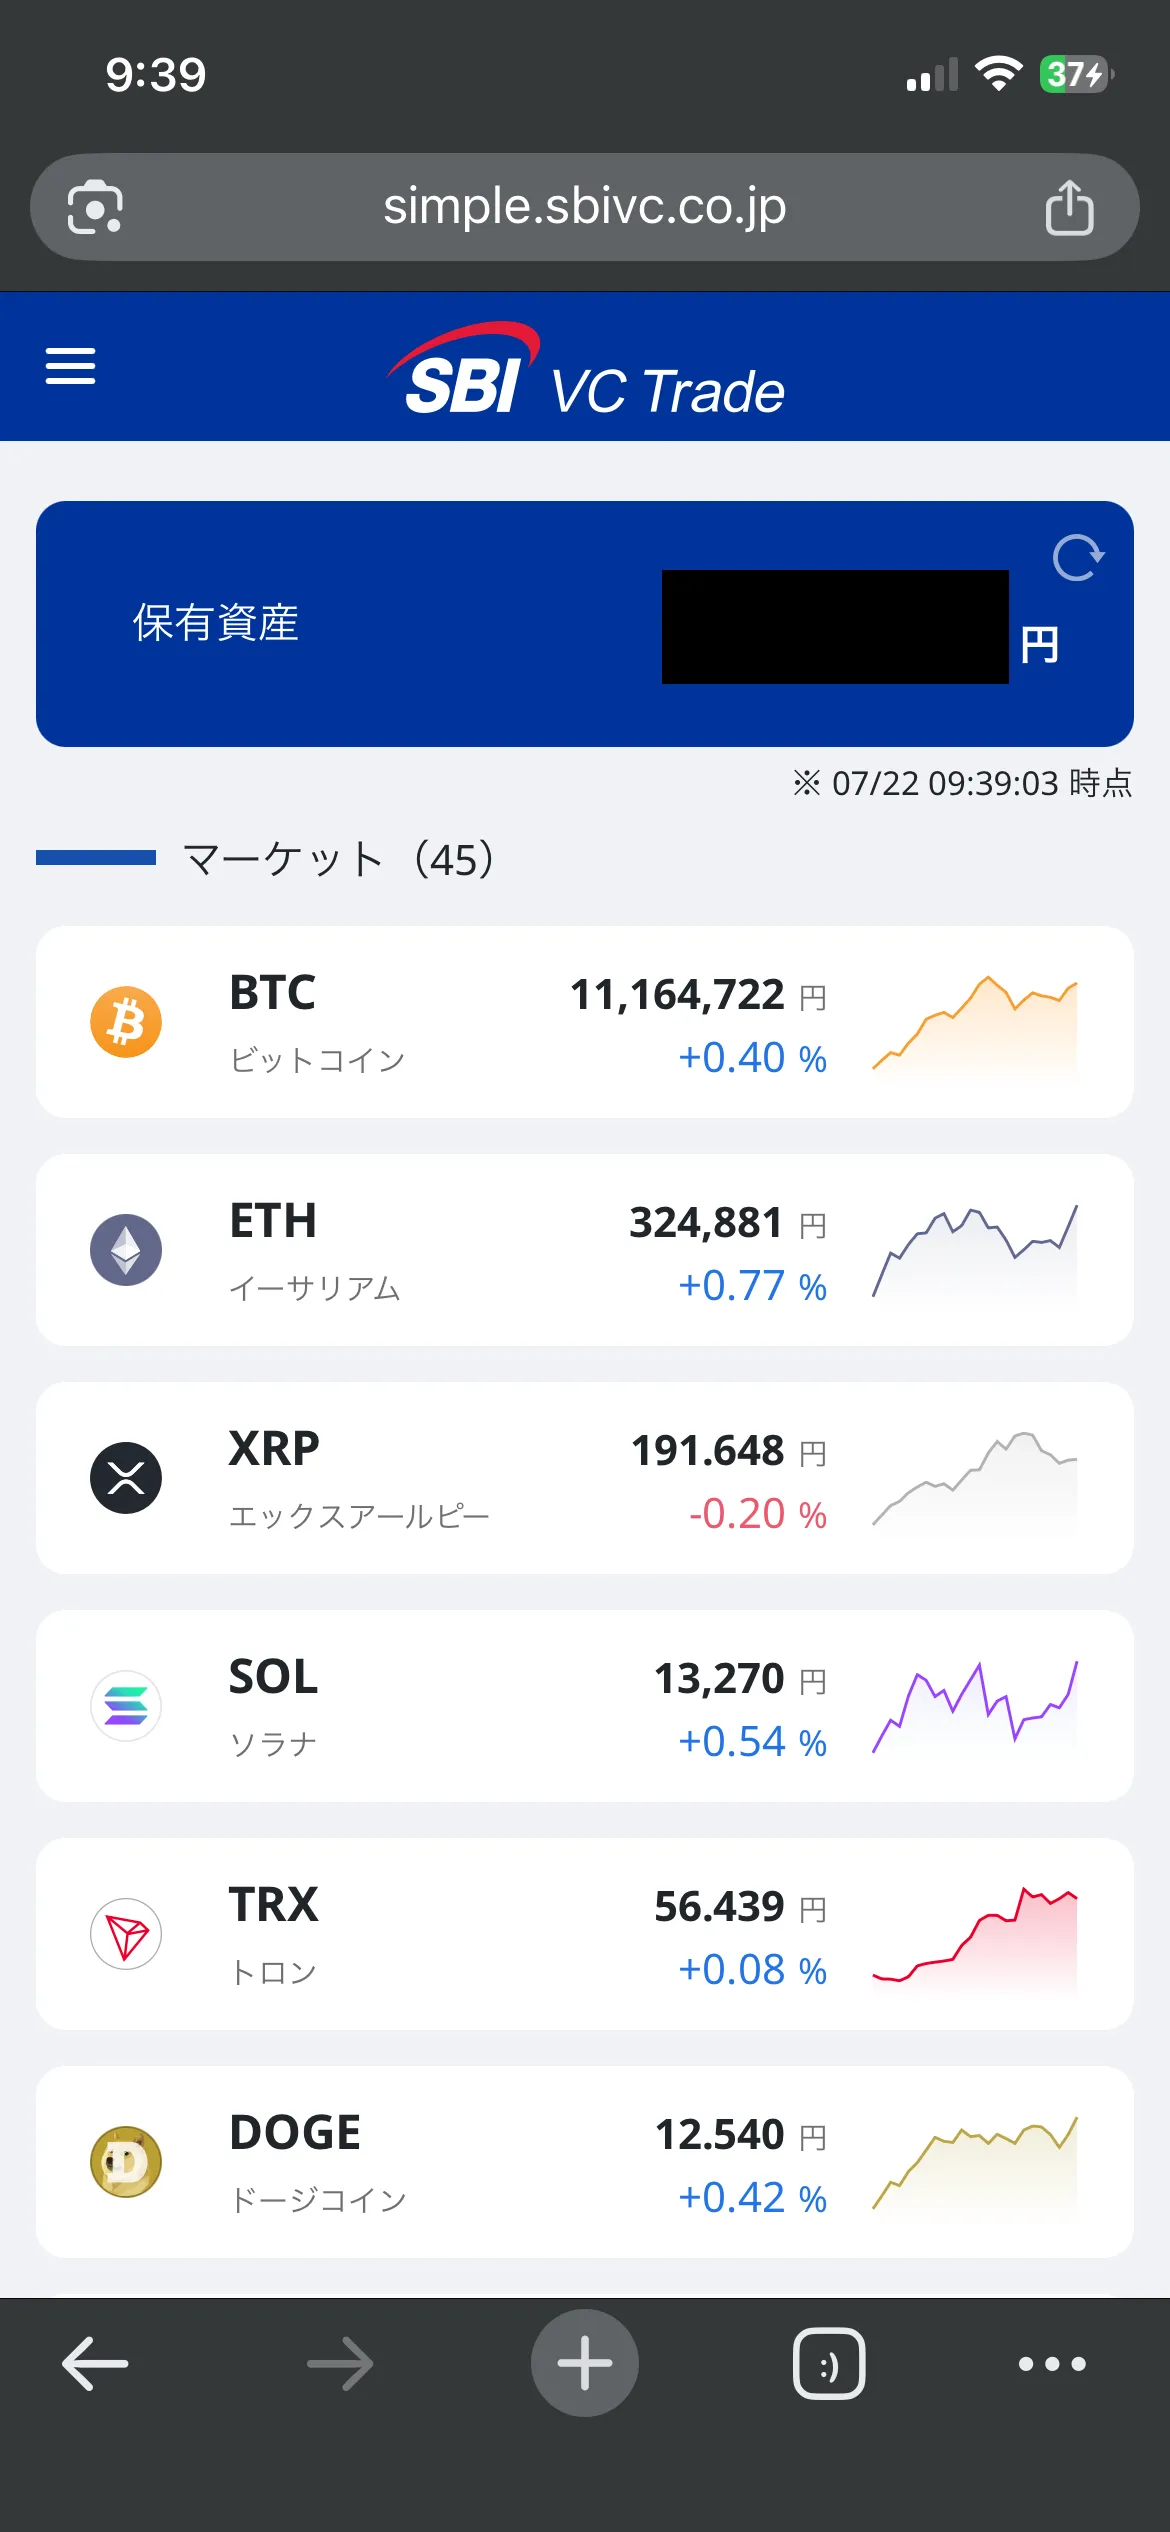Click the Dogecoin logo icon
This screenshot has height=2532, width=1170.
pyautogui.click(x=126, y=2162)
